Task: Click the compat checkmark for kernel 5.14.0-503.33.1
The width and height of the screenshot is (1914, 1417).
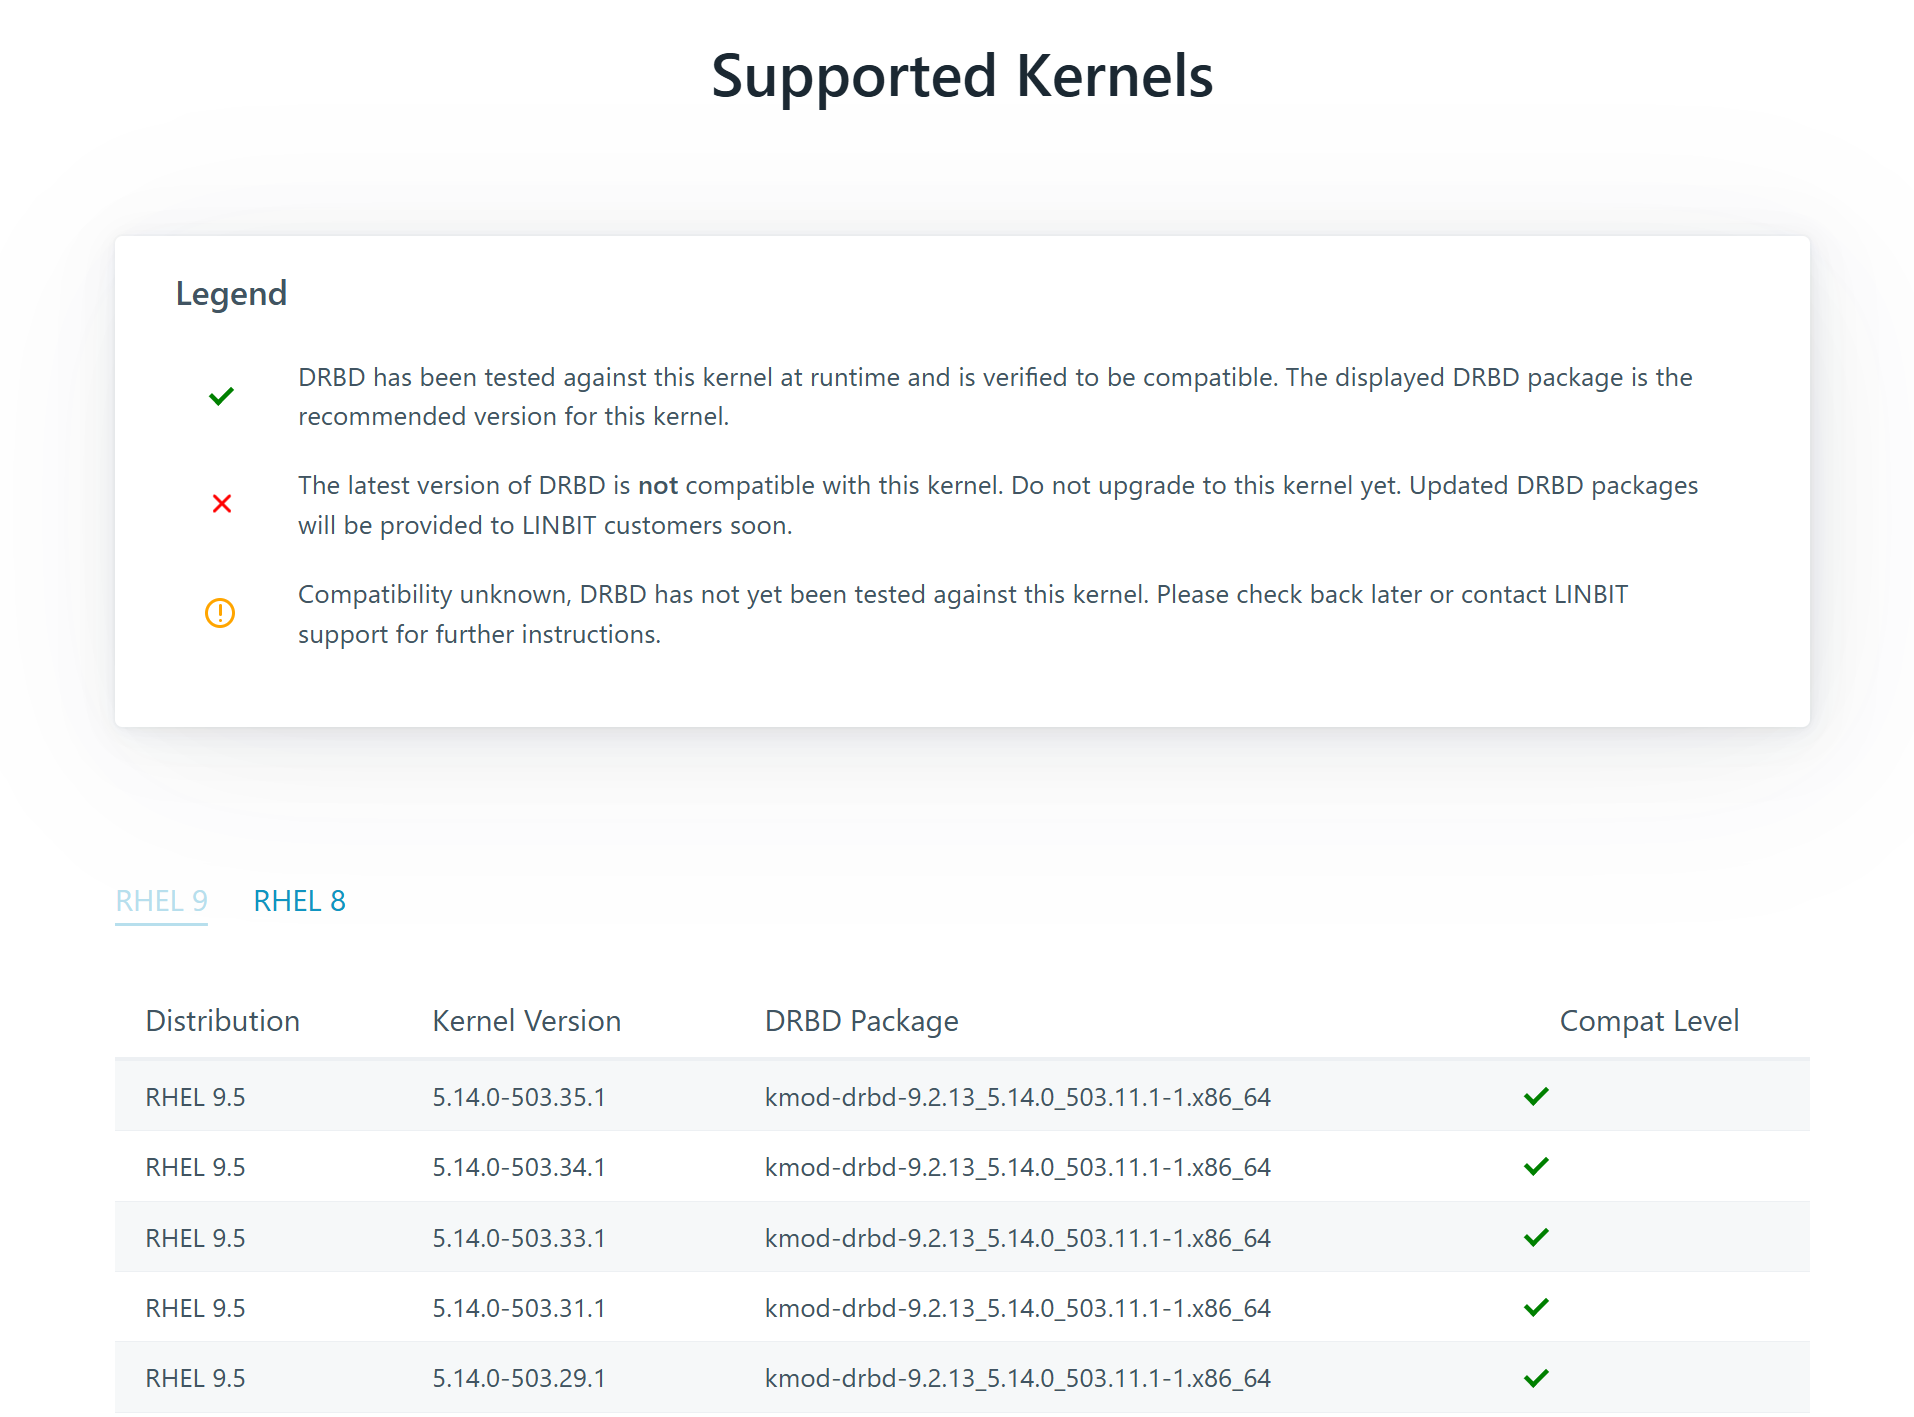Action: click(1536, 1238)
